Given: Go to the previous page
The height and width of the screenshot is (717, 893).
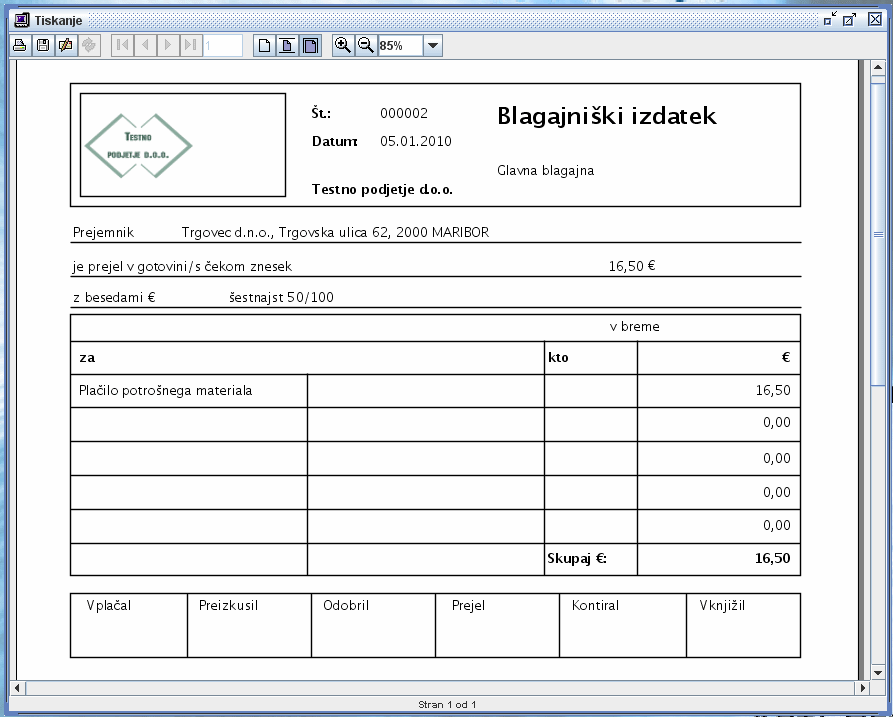Looking at the screenshot, I should [145, 45].
